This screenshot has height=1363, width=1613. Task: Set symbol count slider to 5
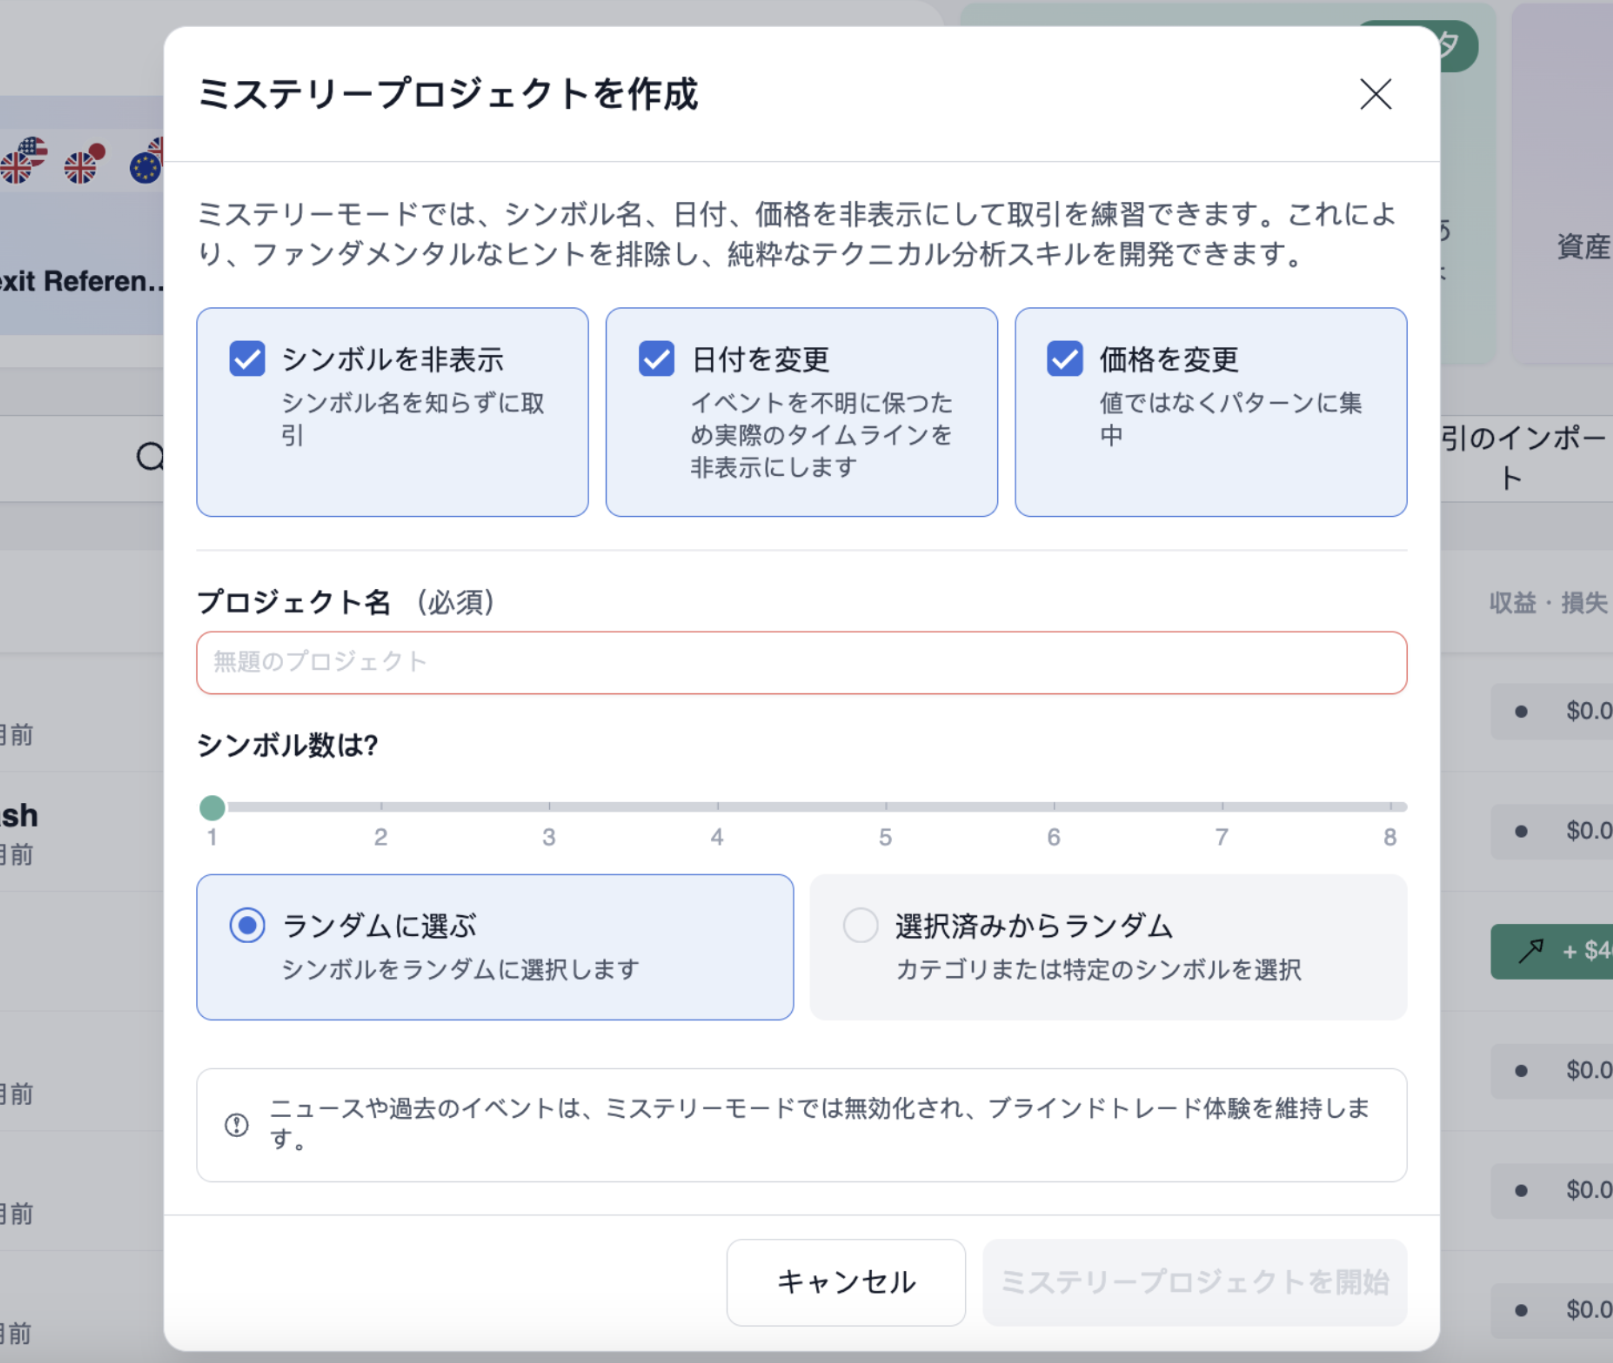885,807
